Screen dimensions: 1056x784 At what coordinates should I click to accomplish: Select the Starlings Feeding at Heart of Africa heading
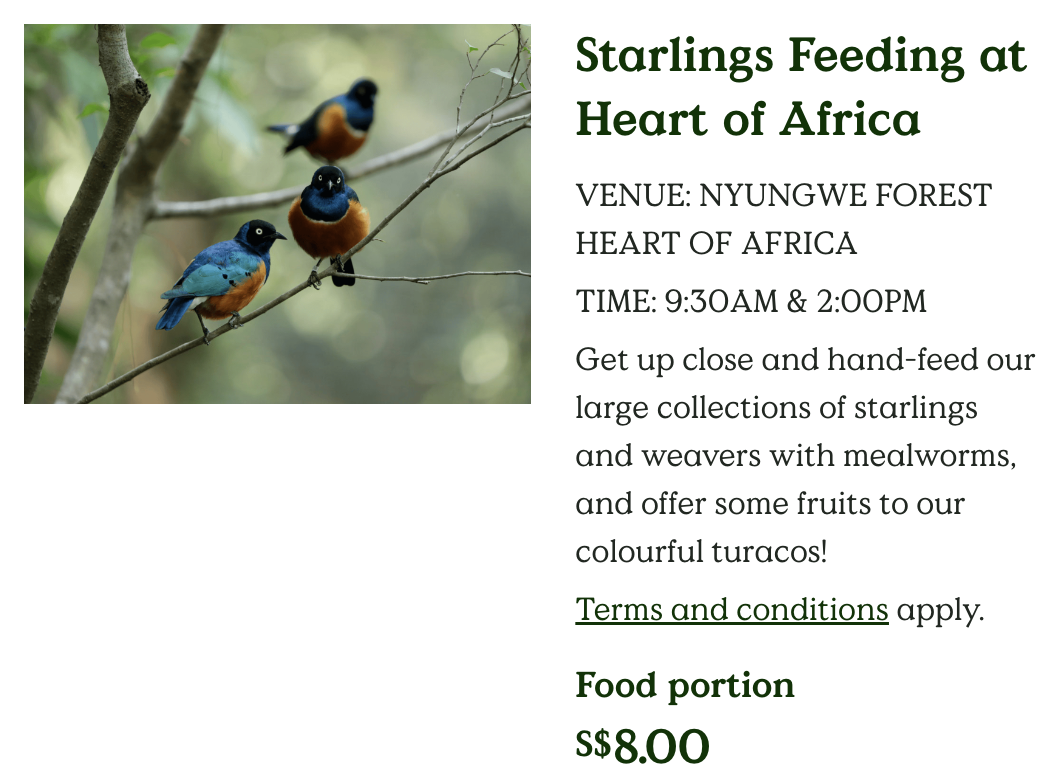point(801,87)
